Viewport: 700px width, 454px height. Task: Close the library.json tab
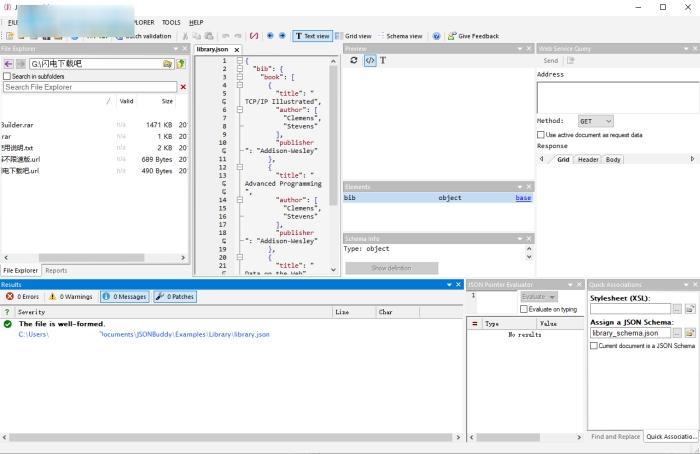point(237,50)
